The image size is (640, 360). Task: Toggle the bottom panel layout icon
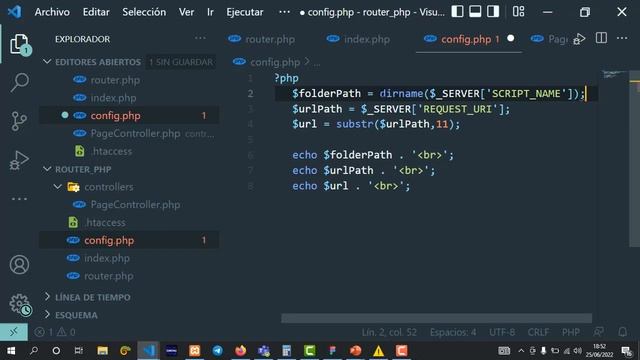click(x=475, y=11)
